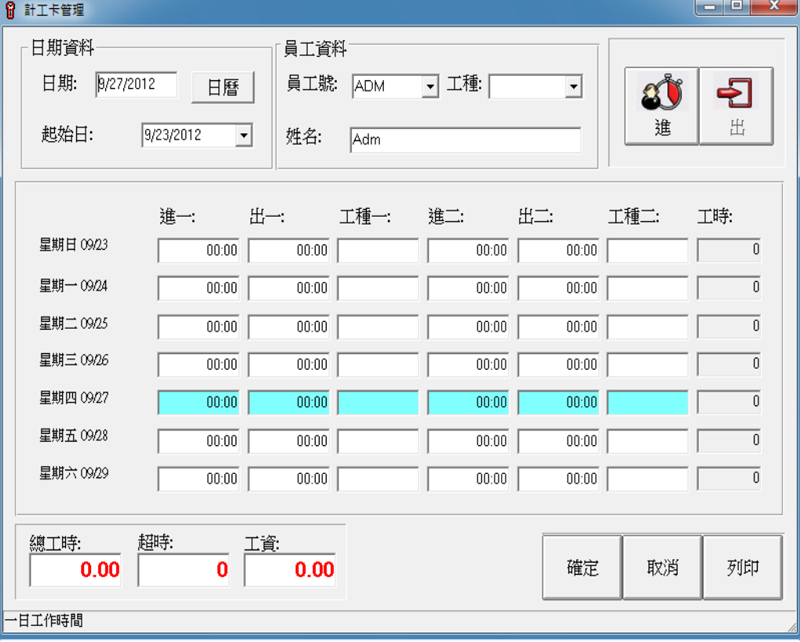
Task: Click 進一 time field for 星期一 09/24
Action: (x=198, y=288)
